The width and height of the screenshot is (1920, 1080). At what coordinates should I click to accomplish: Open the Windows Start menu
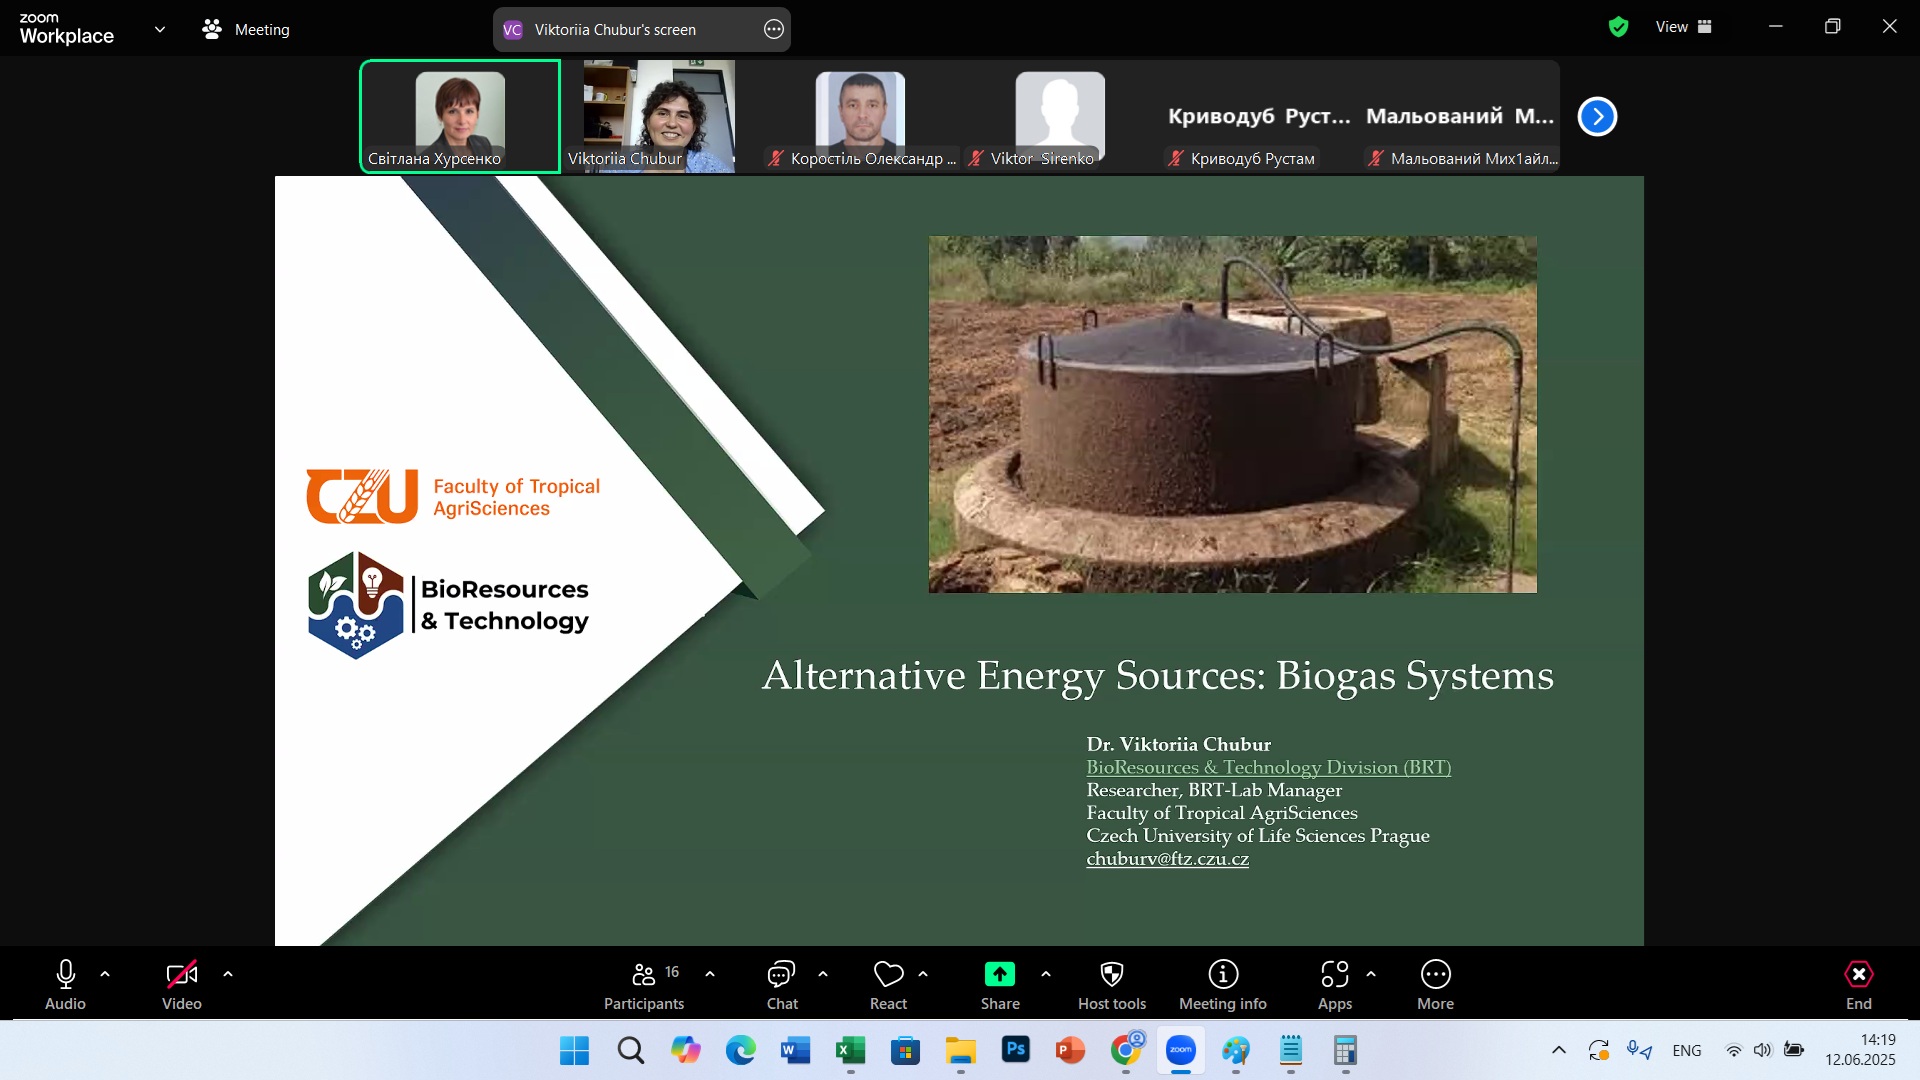(x=574, y=1051)
